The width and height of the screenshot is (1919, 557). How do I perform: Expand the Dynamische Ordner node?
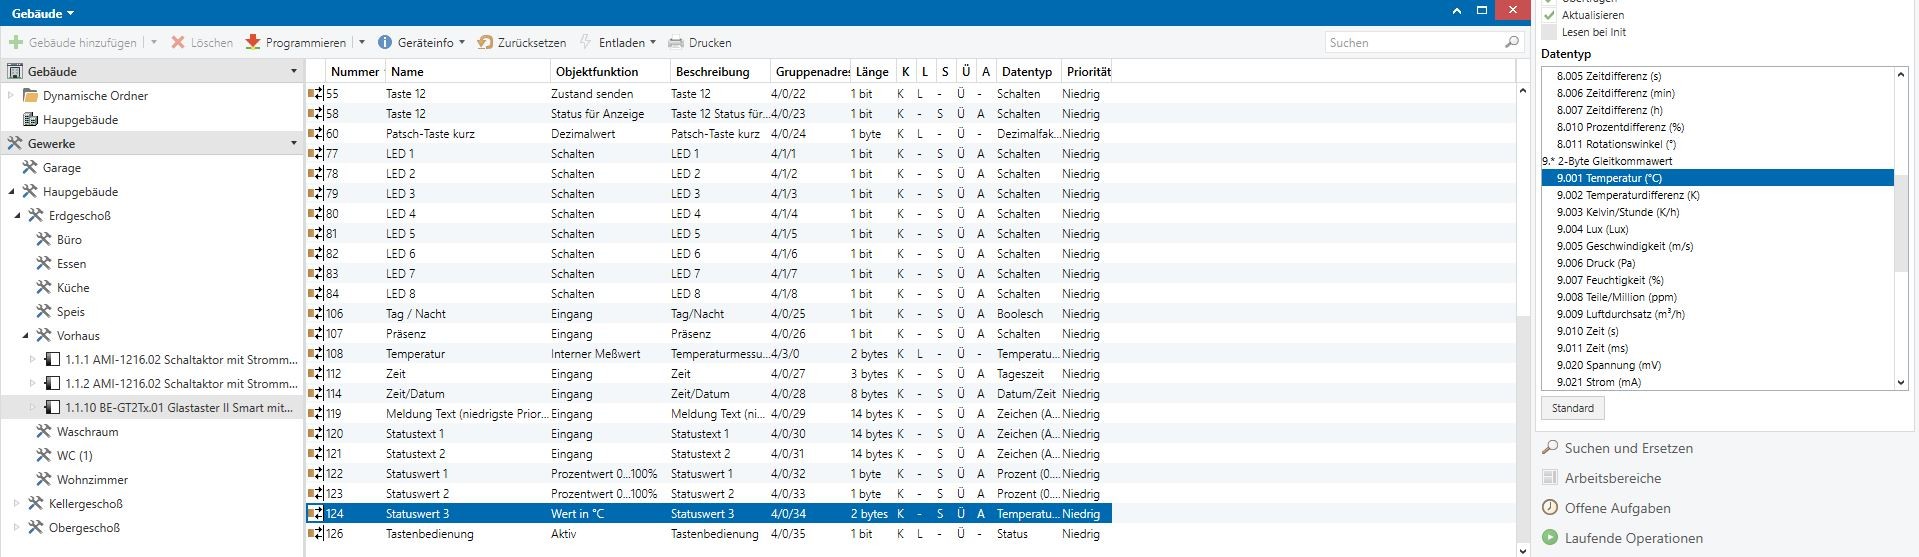click(11, 96)
